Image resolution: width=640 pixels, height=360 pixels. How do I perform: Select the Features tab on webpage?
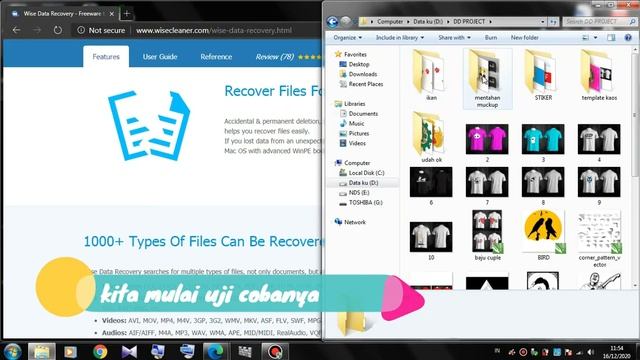click(106, 57)
